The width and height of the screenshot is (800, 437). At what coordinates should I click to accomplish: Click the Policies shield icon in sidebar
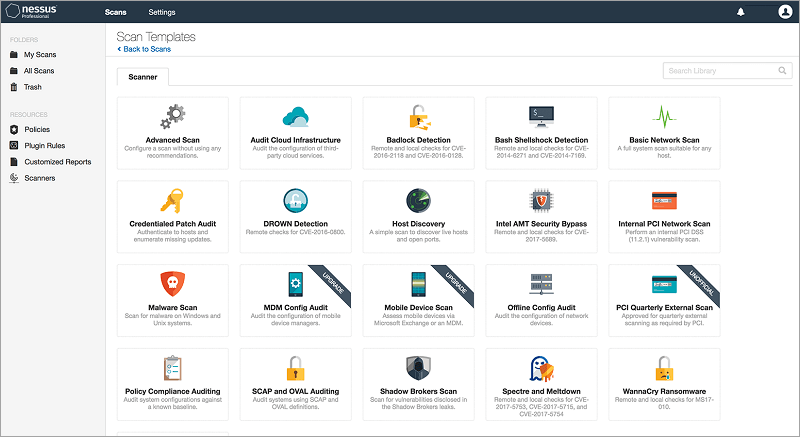pyautogui.click(x=14, y=130)
